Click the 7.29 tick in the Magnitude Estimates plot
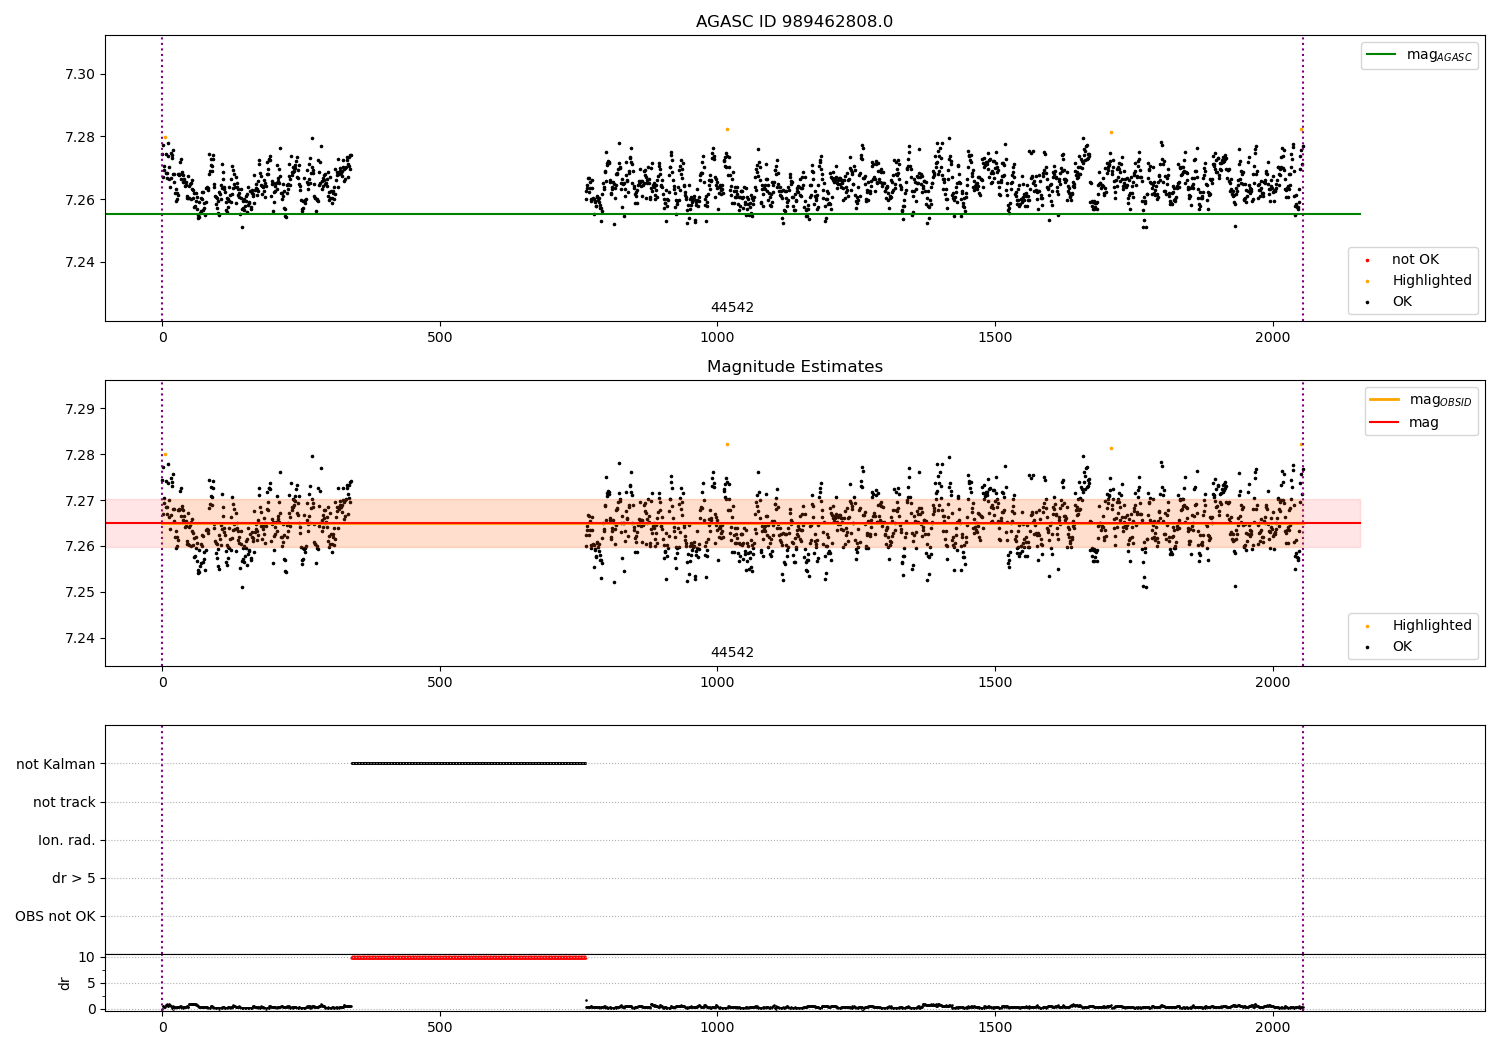 (79, 410)
